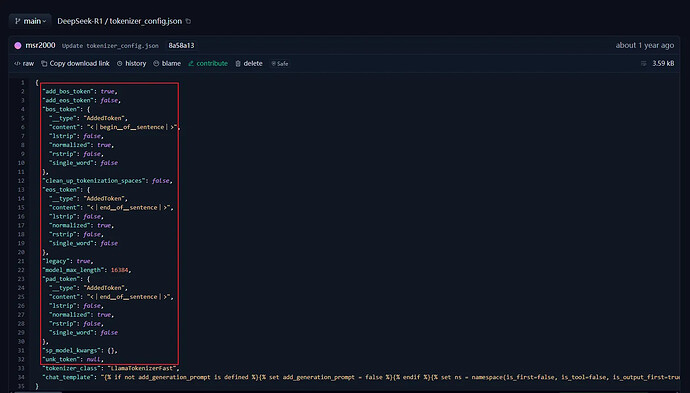The width and height of the screenshot is (690, 393).
Task: Click the contribute option
Action: pos(208,63)
